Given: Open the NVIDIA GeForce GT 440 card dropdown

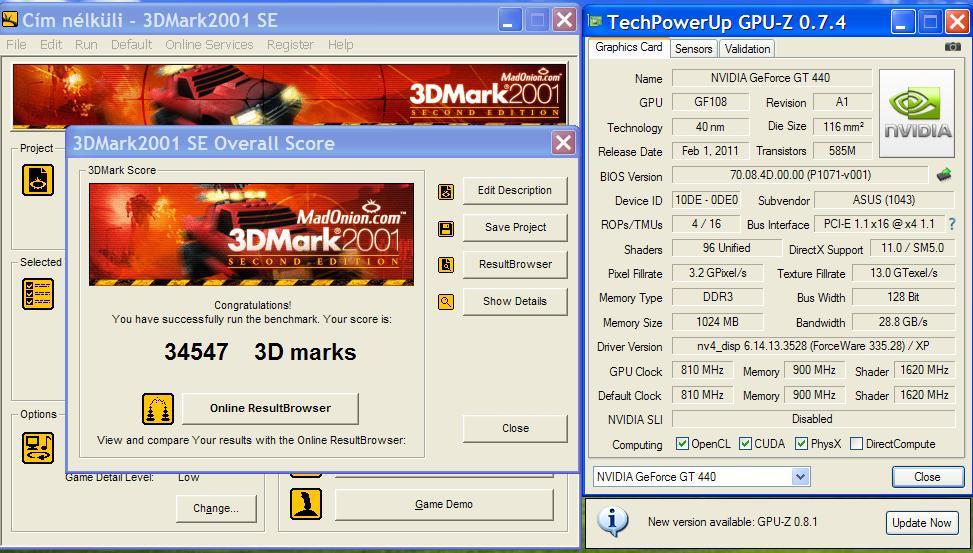Looking at the screenshot, I should (800, 477).
